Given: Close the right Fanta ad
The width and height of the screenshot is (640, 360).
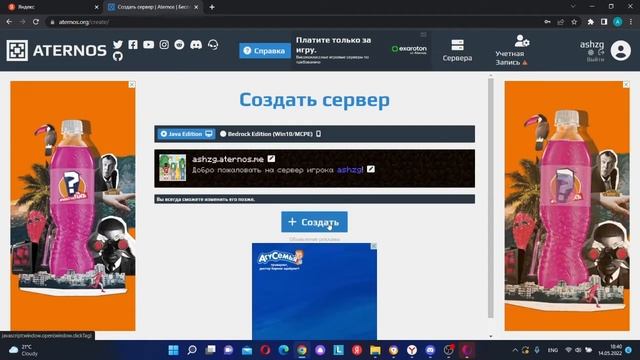Looking at the screenshot, I should point(626,84).
